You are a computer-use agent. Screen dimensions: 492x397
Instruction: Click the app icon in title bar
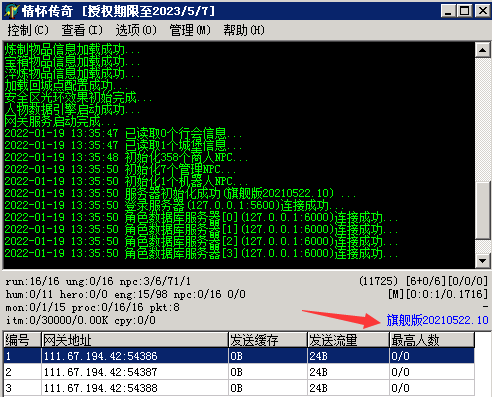(x=11, y=11)
